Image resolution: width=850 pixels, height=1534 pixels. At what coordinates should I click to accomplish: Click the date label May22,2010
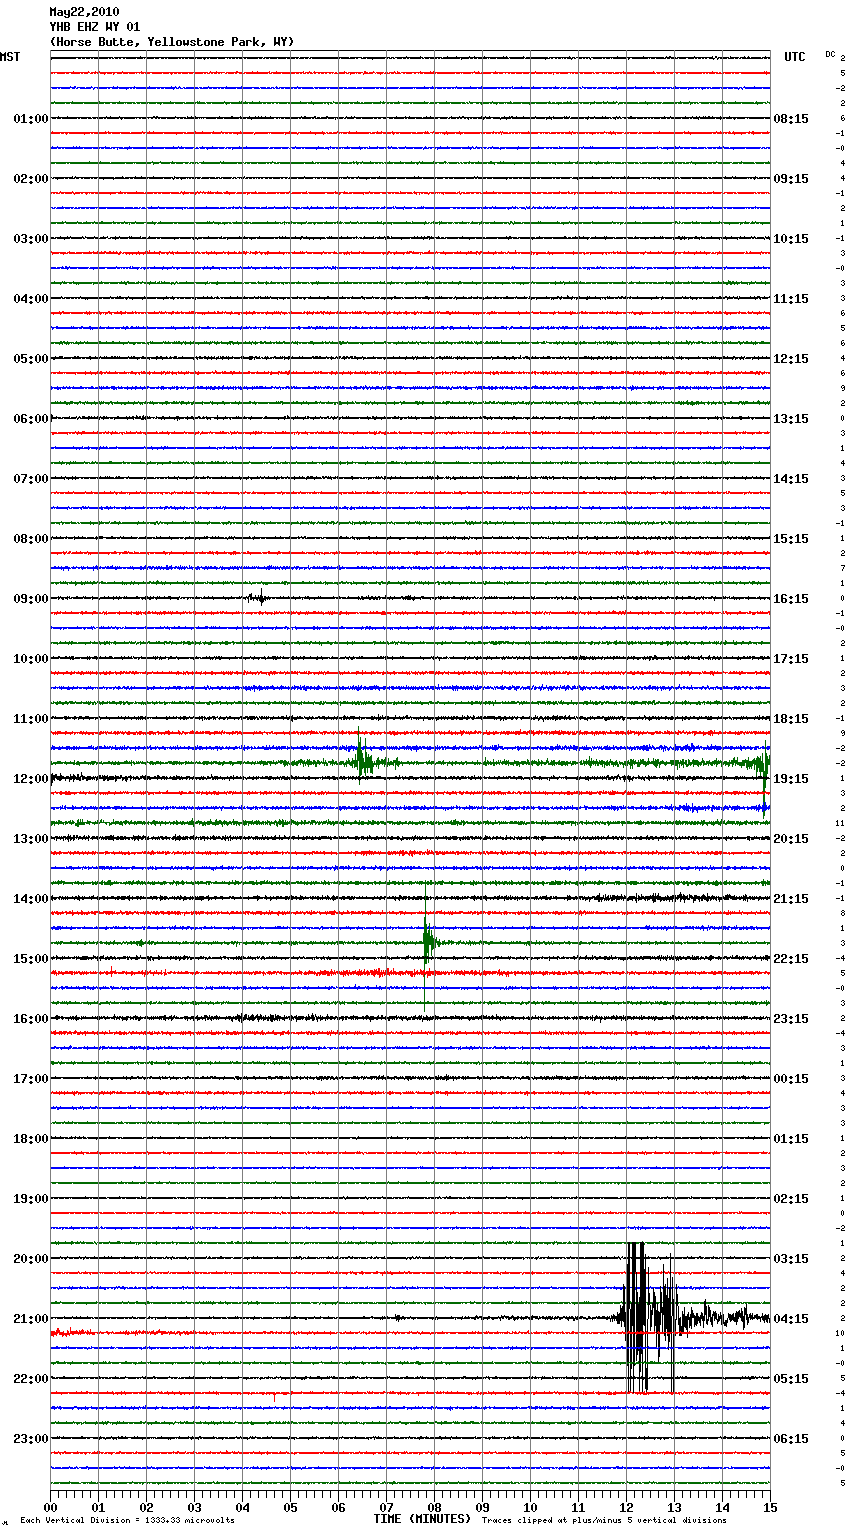[x=84, y=12]
